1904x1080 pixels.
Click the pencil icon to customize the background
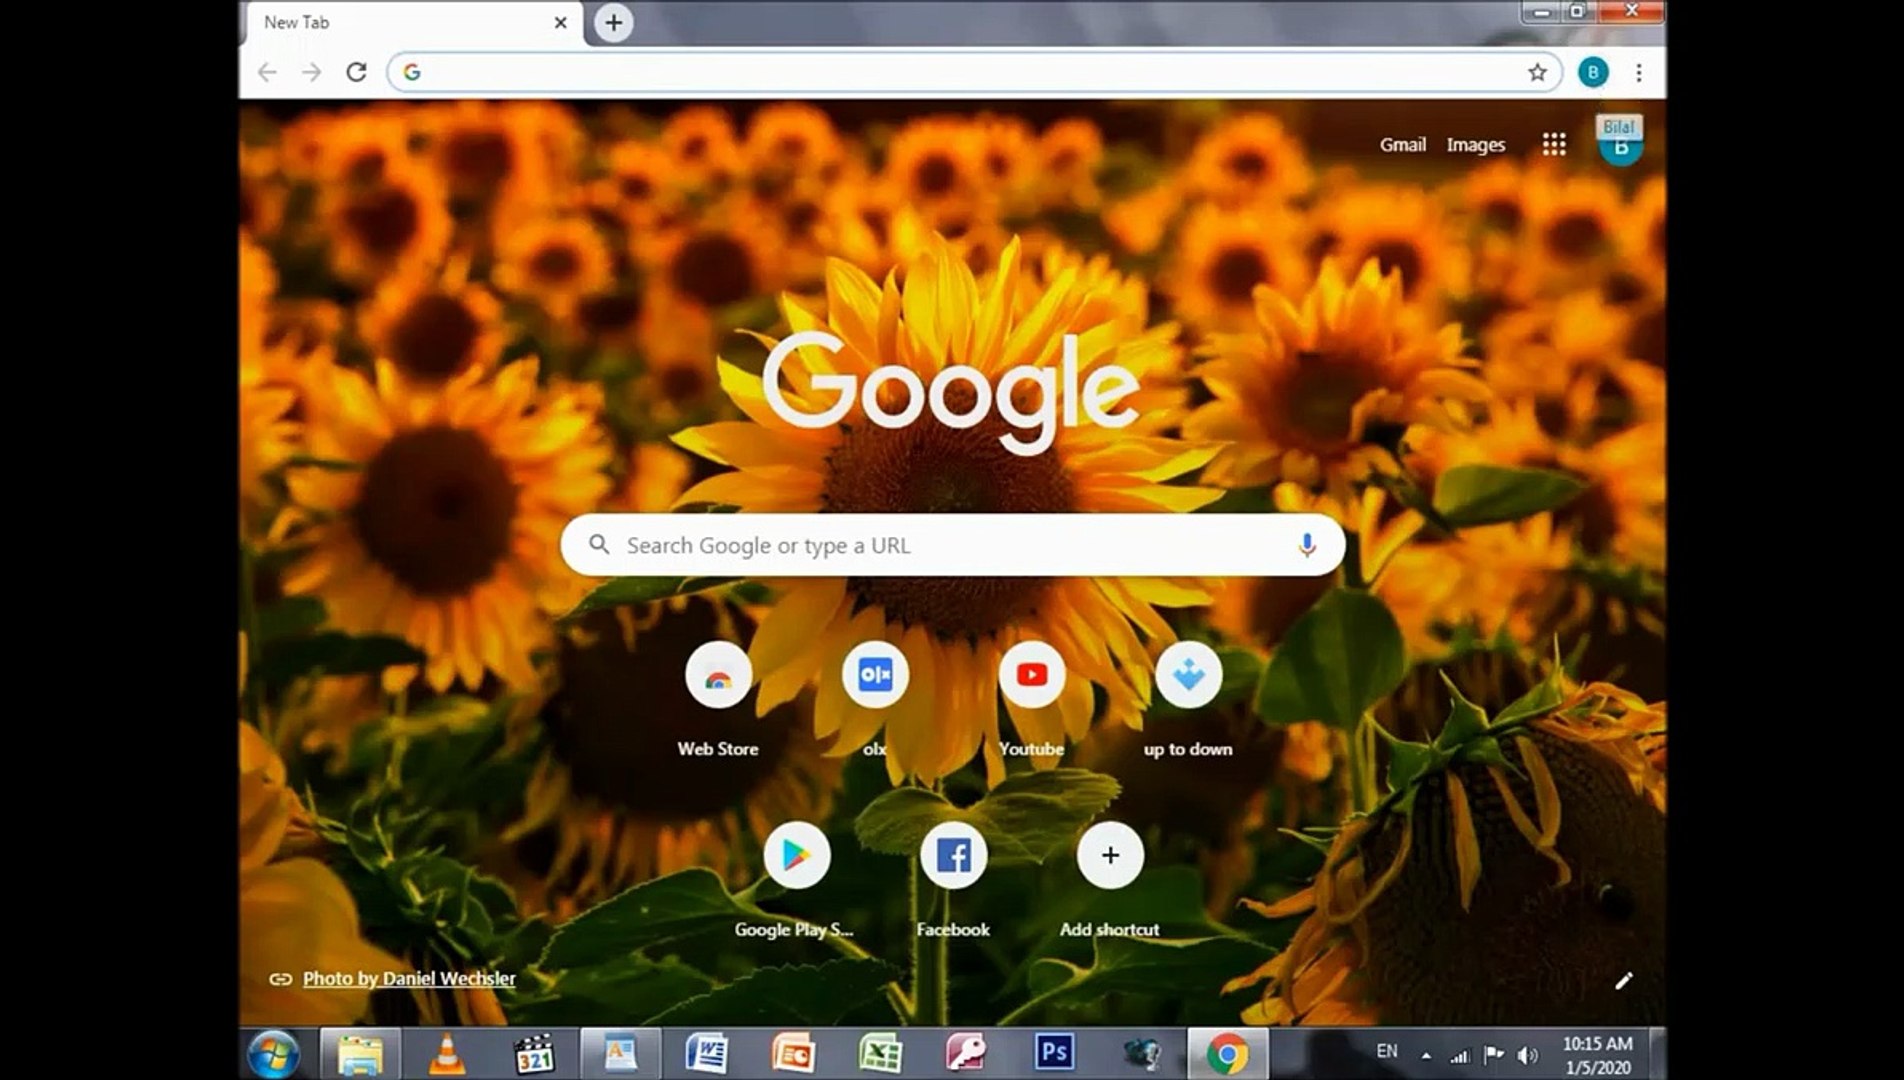point(1626,980)
